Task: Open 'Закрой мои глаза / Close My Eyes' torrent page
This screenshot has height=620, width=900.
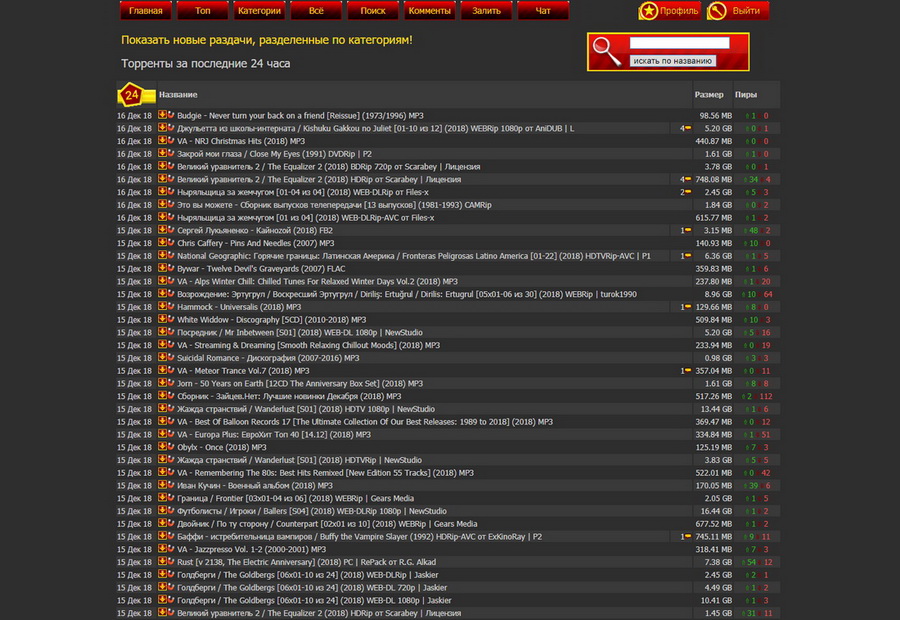Action: coord(274,154)
